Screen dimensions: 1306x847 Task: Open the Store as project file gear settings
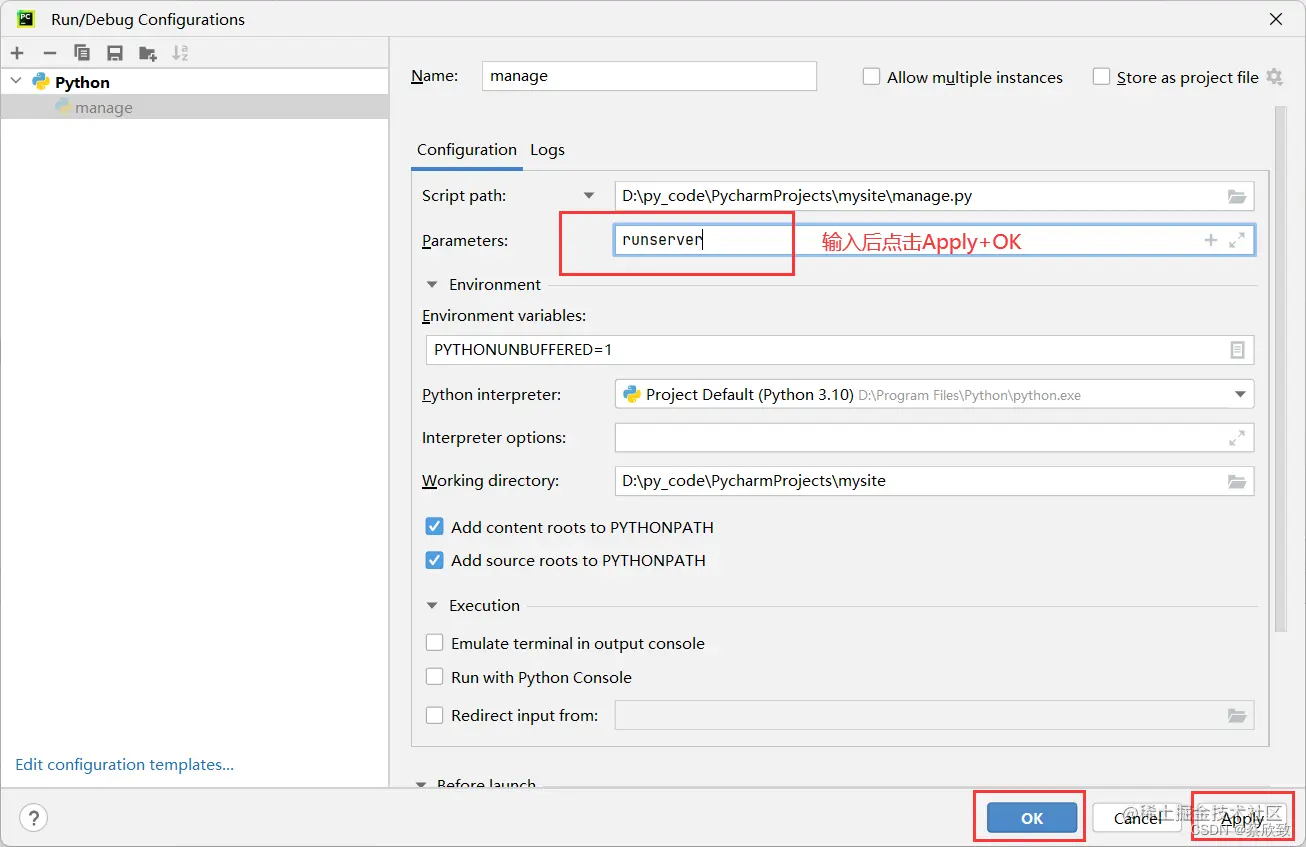1274,77
